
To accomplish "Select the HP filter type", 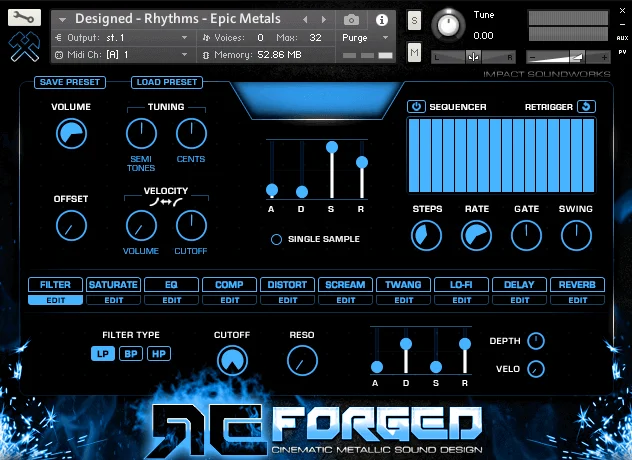I will click(159, 354).
